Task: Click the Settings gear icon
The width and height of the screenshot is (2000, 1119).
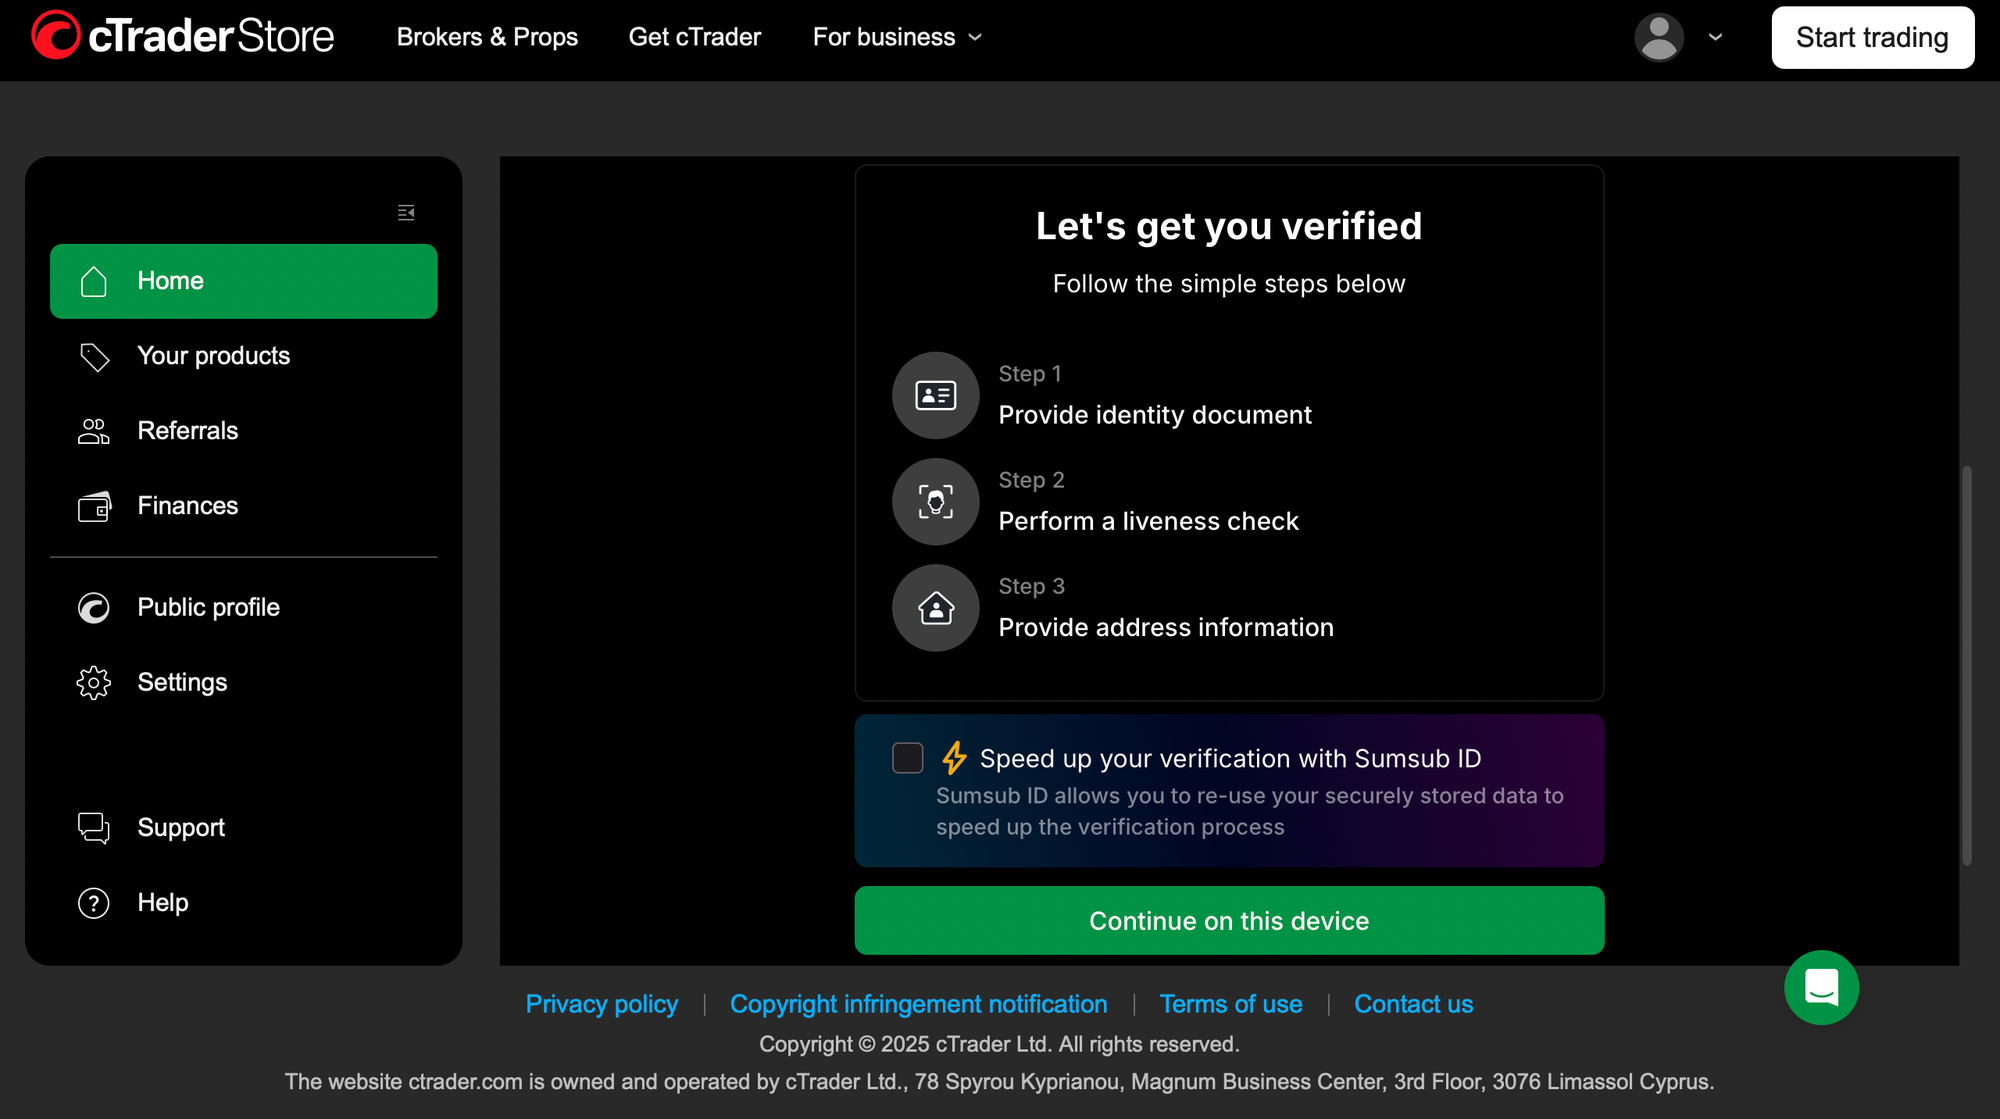Action: 94,682
